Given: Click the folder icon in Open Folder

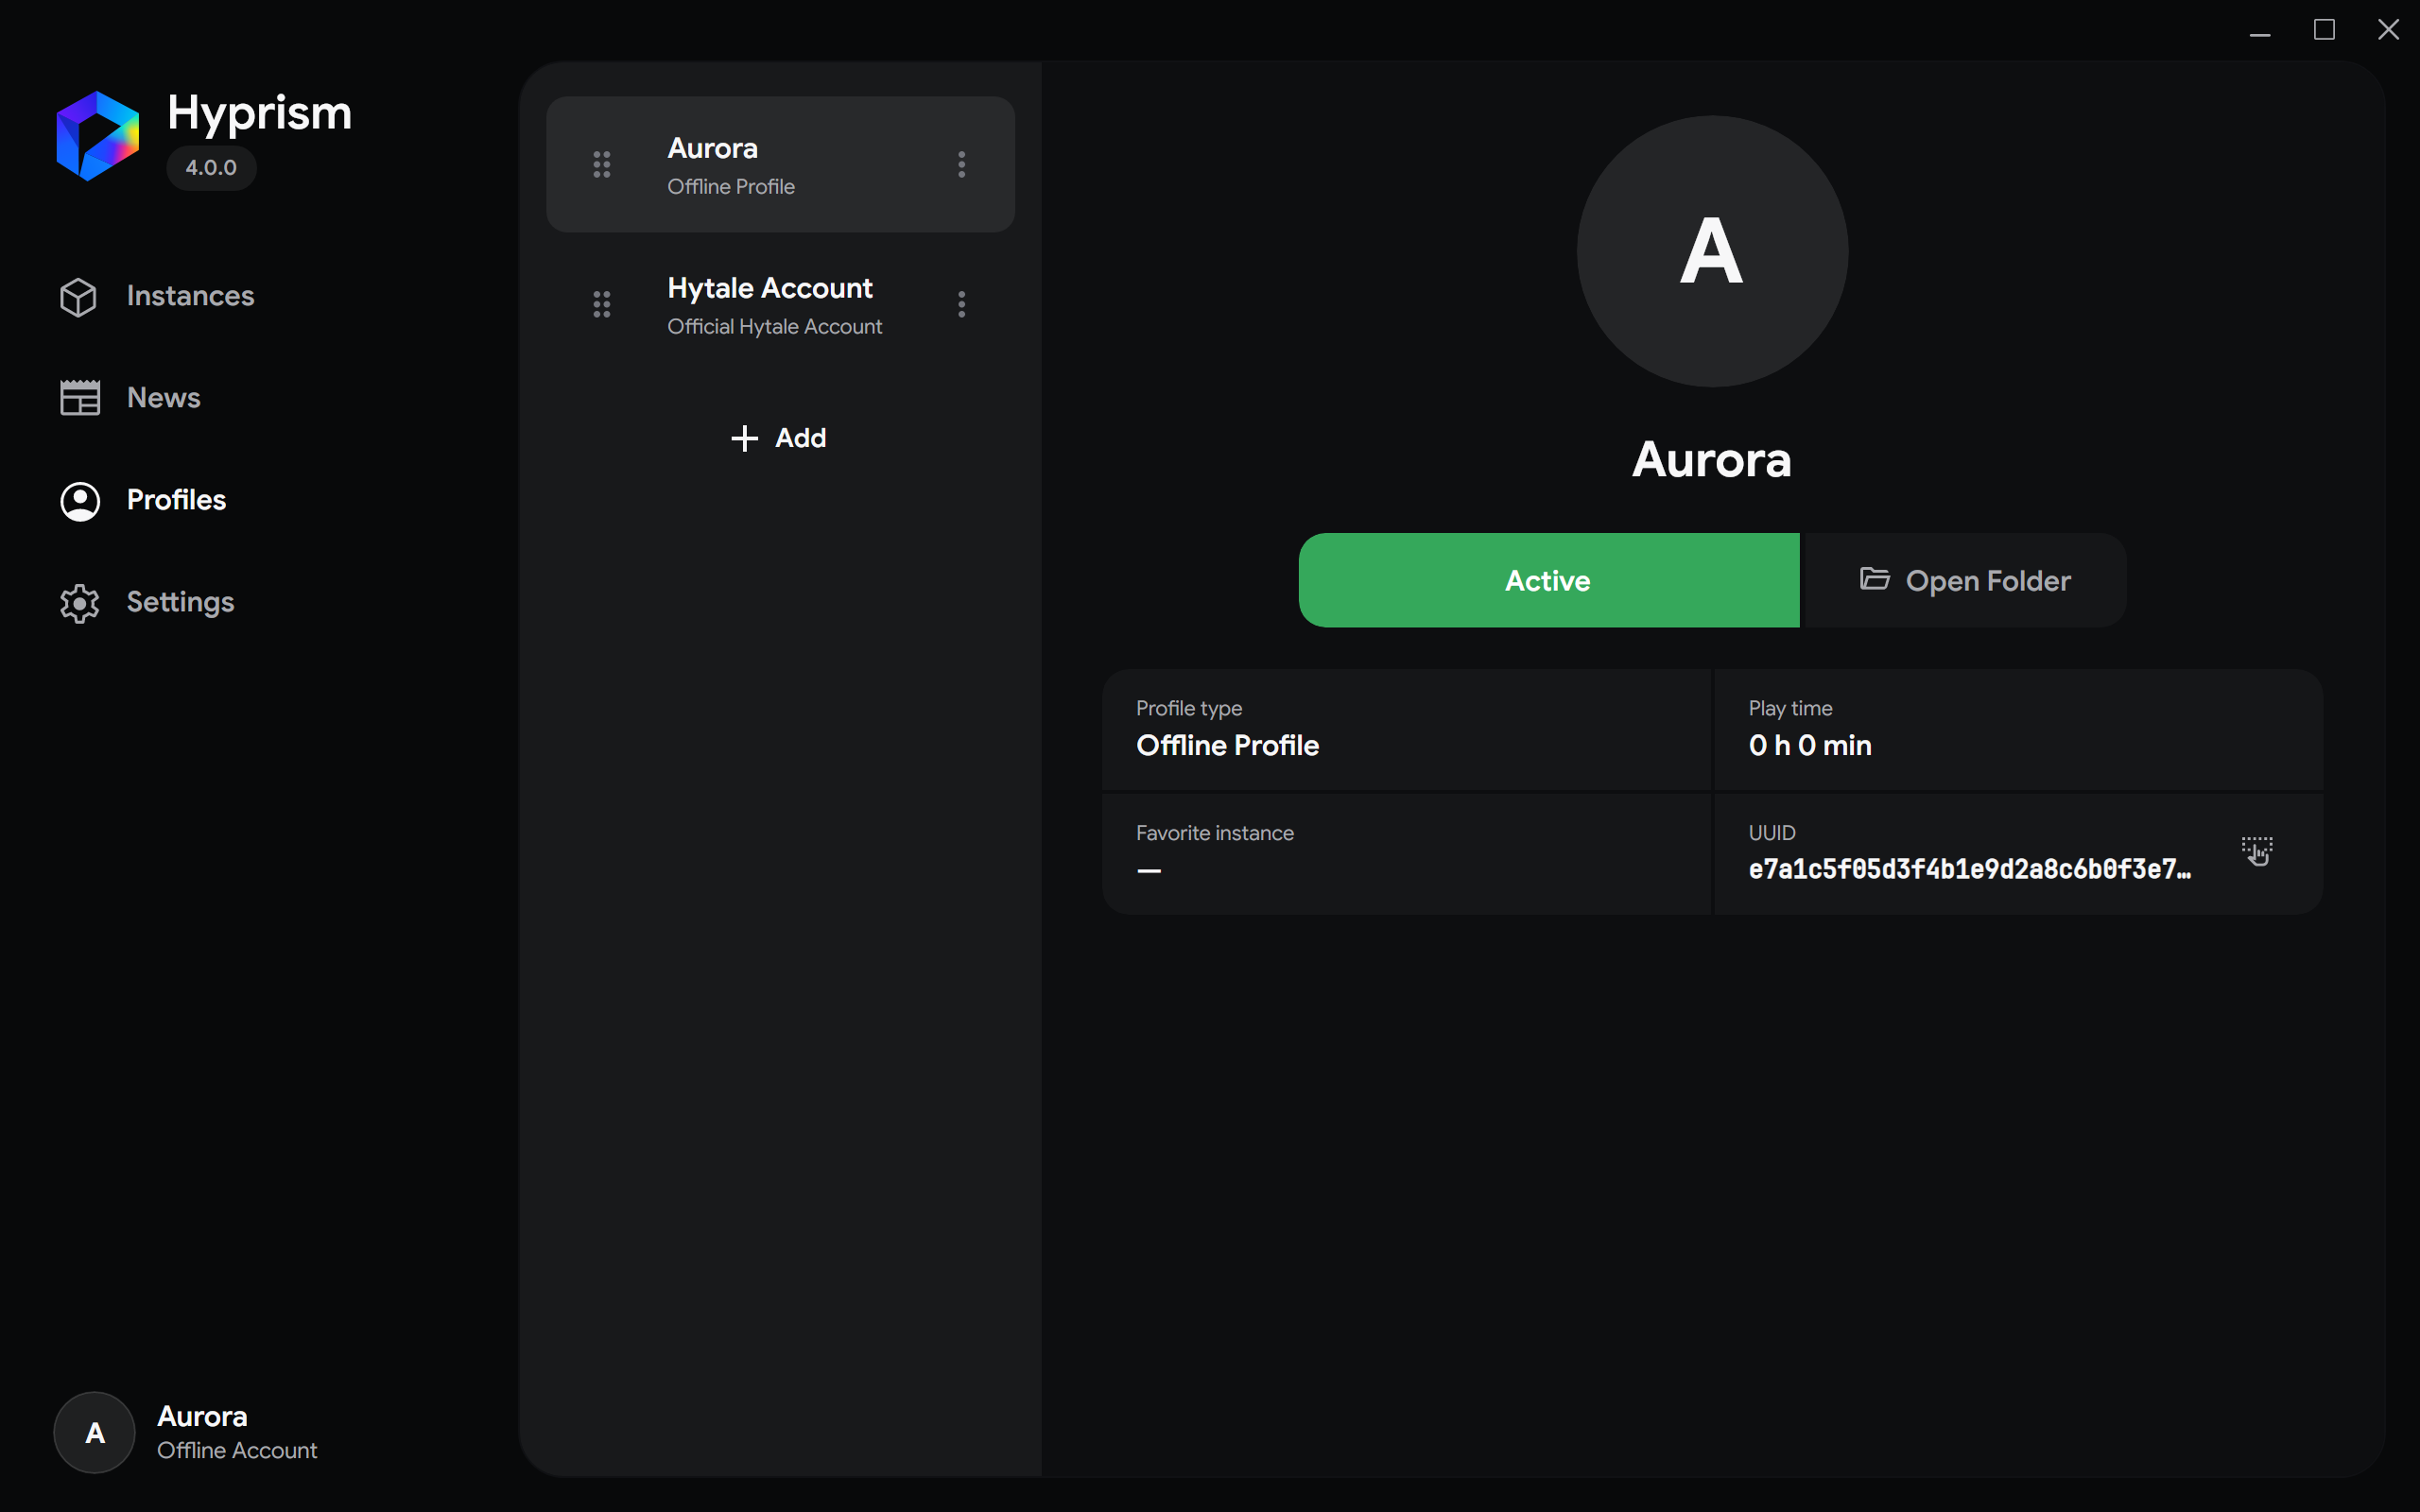Looking at the screenshot, I should point(1874,579).
